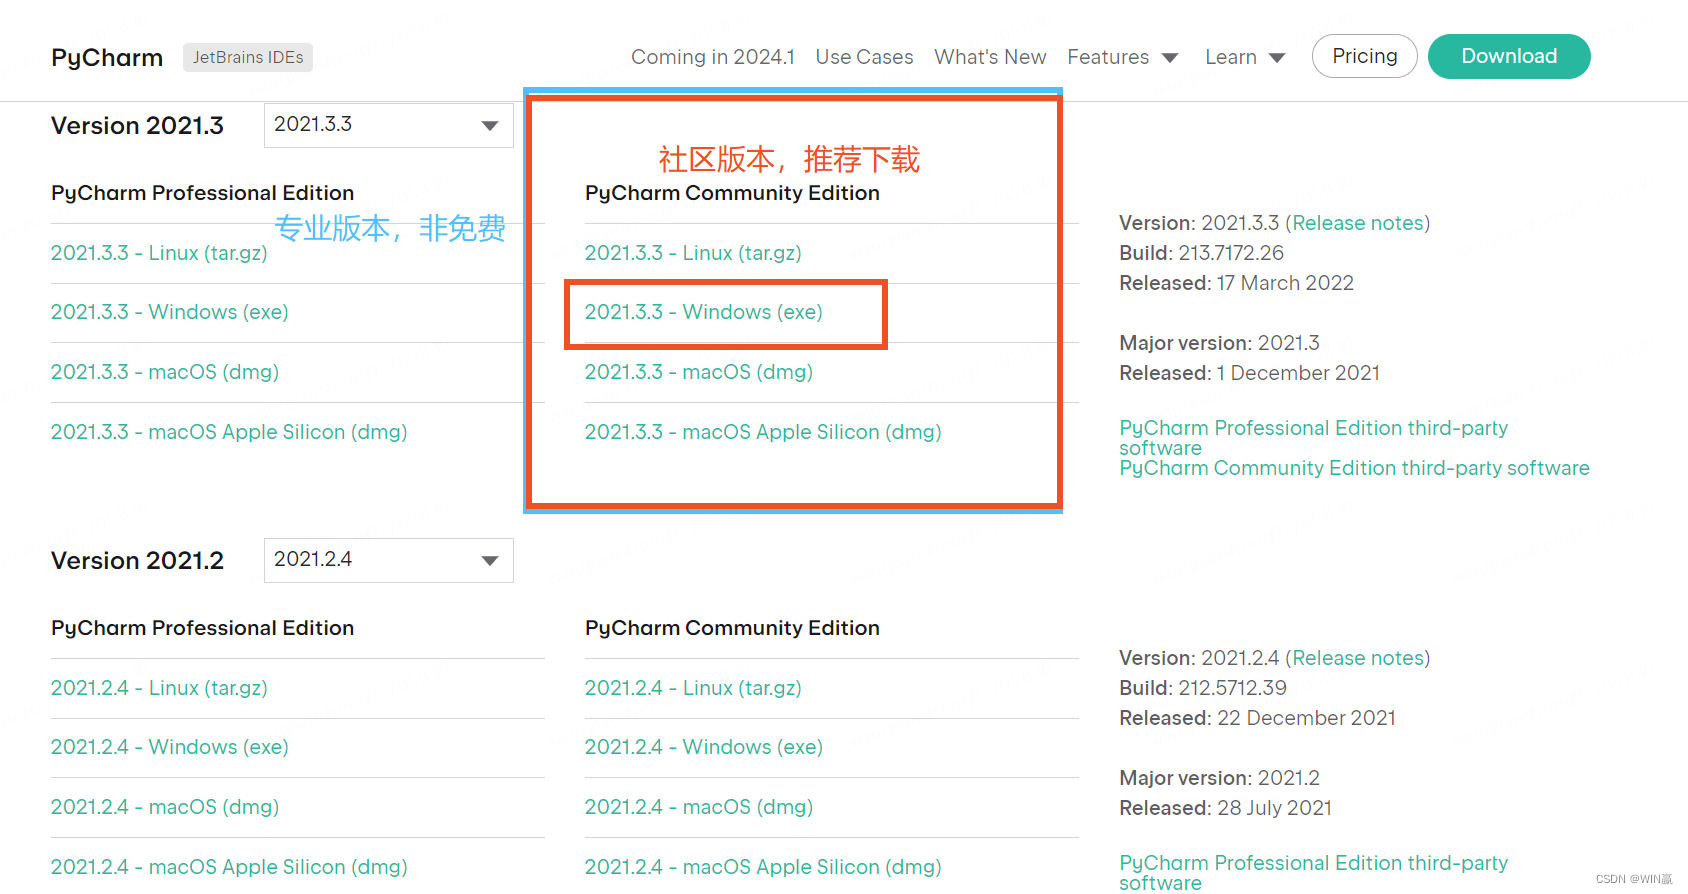
Task: Select Build: 212.5712.39 text
Action: pyautogui.click(x=1203, y=688)
